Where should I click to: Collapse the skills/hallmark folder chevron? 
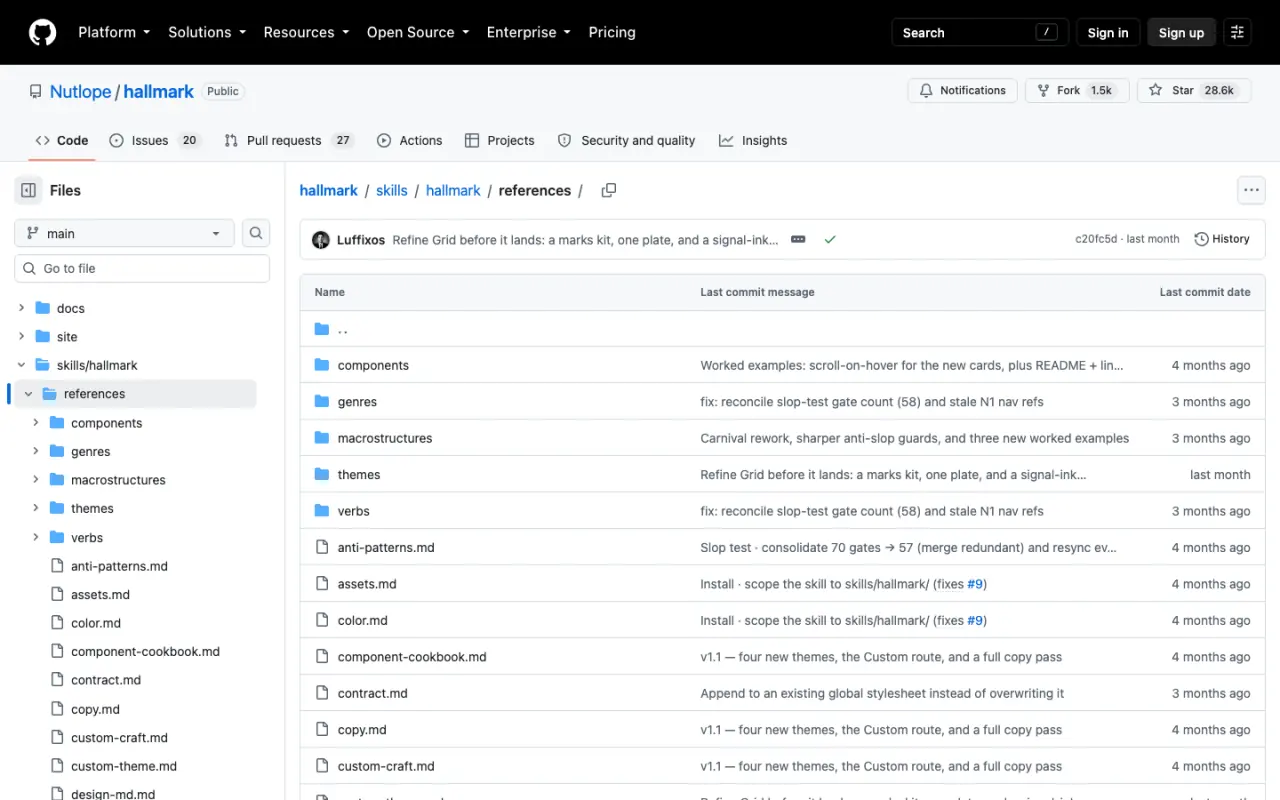pos(21,365)
